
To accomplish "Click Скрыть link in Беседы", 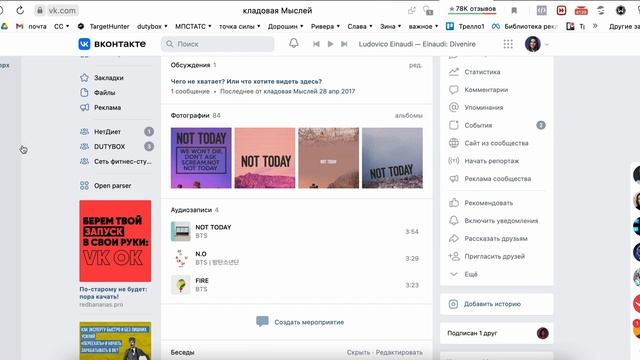I will [358, 352].
